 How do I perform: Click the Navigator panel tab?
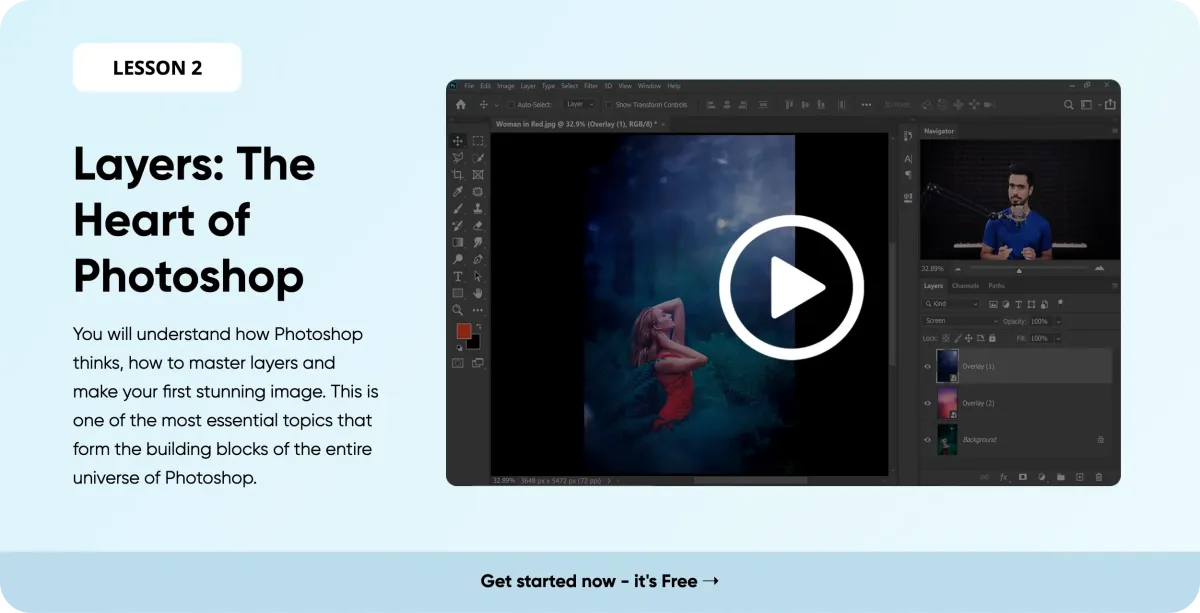tap(939, 131)
